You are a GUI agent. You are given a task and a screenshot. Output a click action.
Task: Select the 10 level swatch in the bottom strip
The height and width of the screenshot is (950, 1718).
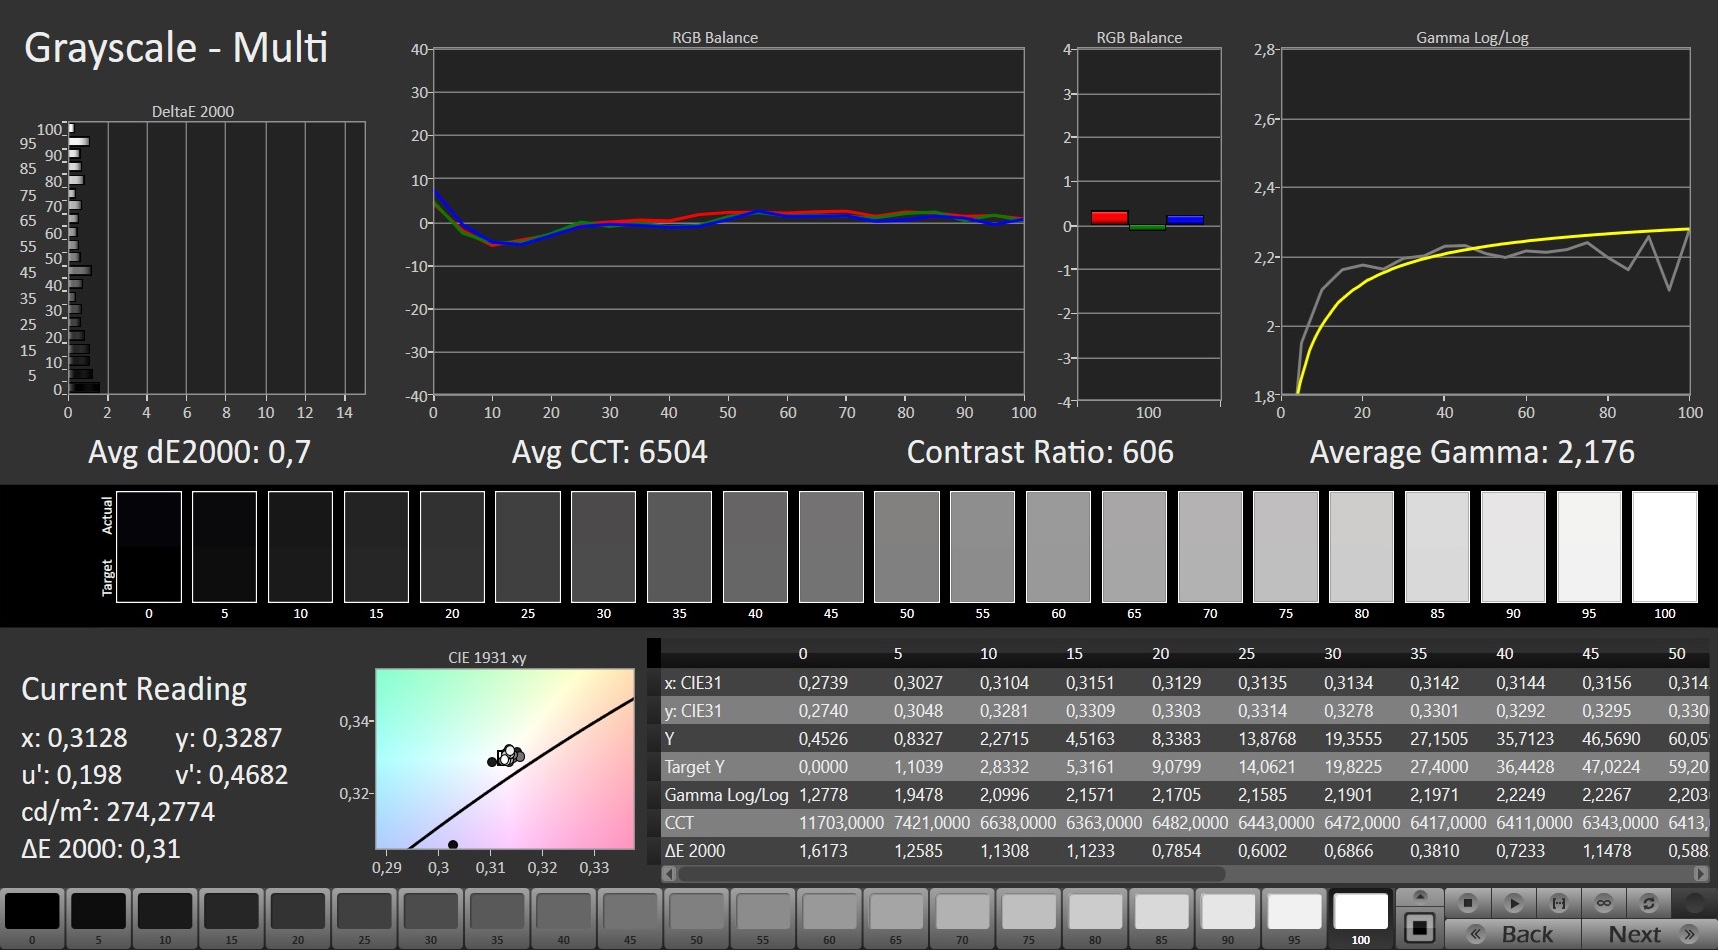point(165,917)
